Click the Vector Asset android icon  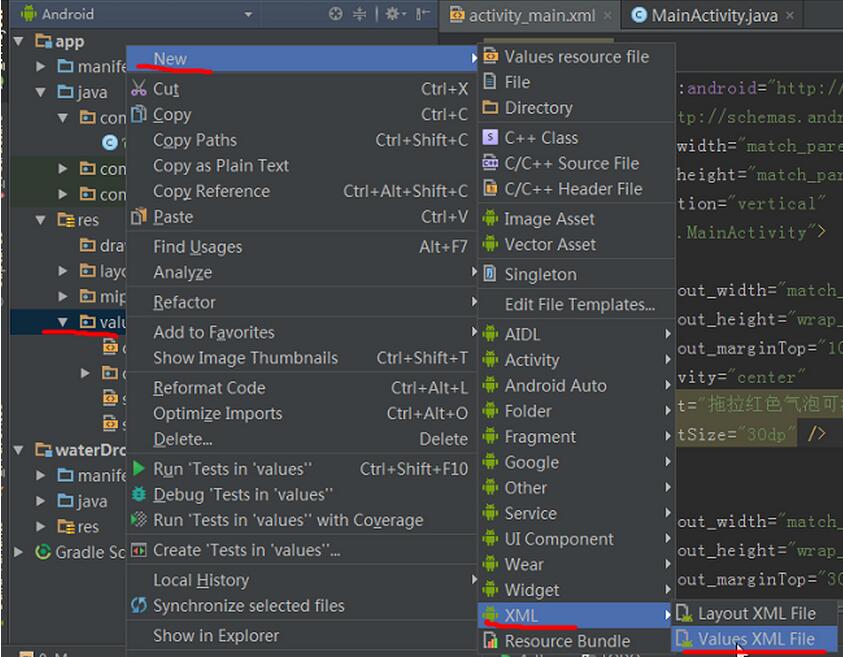coord(490,244)
